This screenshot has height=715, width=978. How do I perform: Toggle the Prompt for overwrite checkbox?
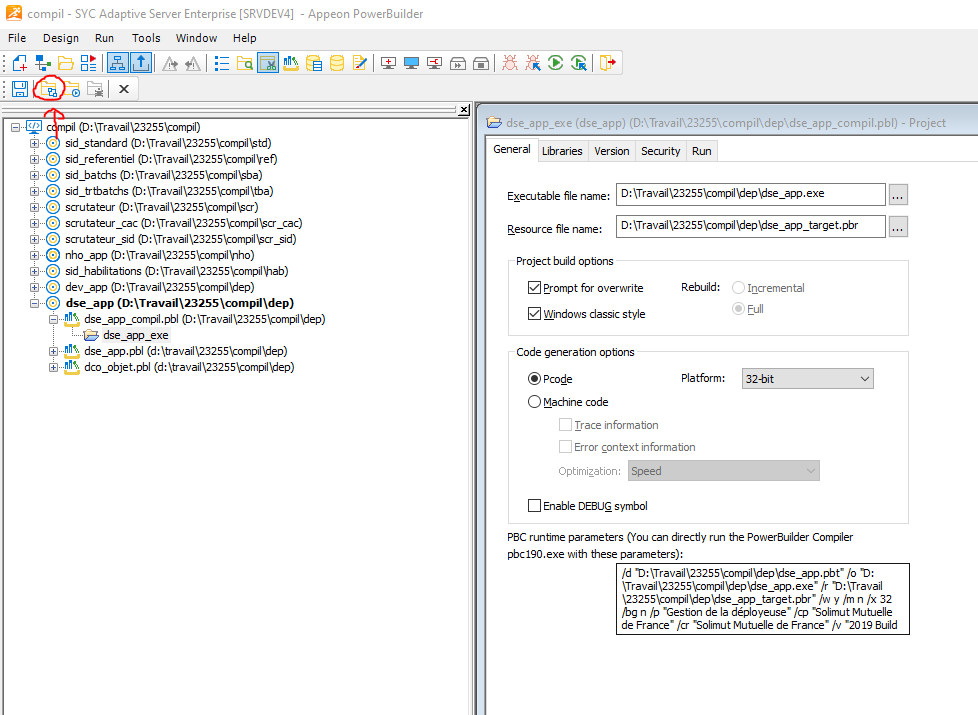coord(534,288)
